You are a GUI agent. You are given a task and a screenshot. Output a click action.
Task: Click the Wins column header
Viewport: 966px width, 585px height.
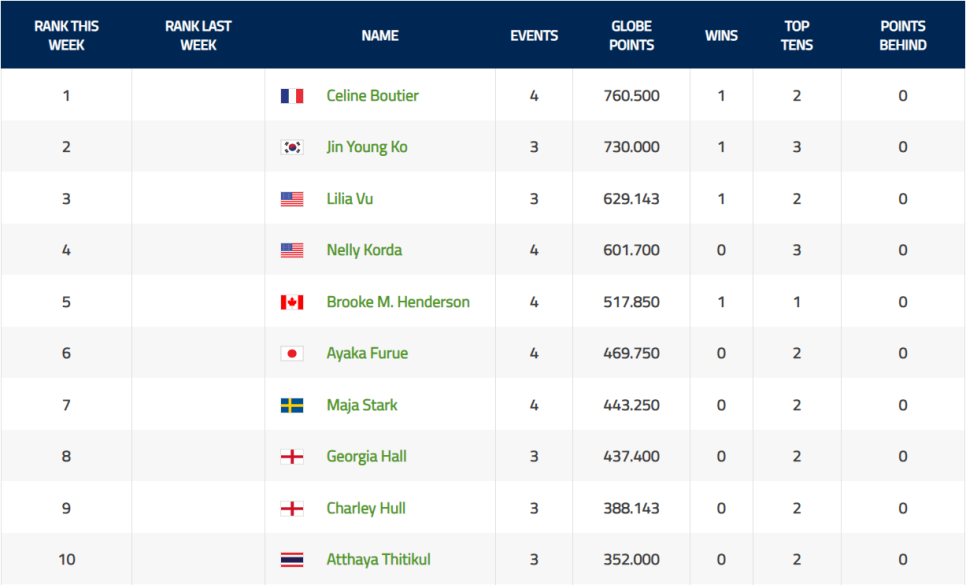point(721,35)
